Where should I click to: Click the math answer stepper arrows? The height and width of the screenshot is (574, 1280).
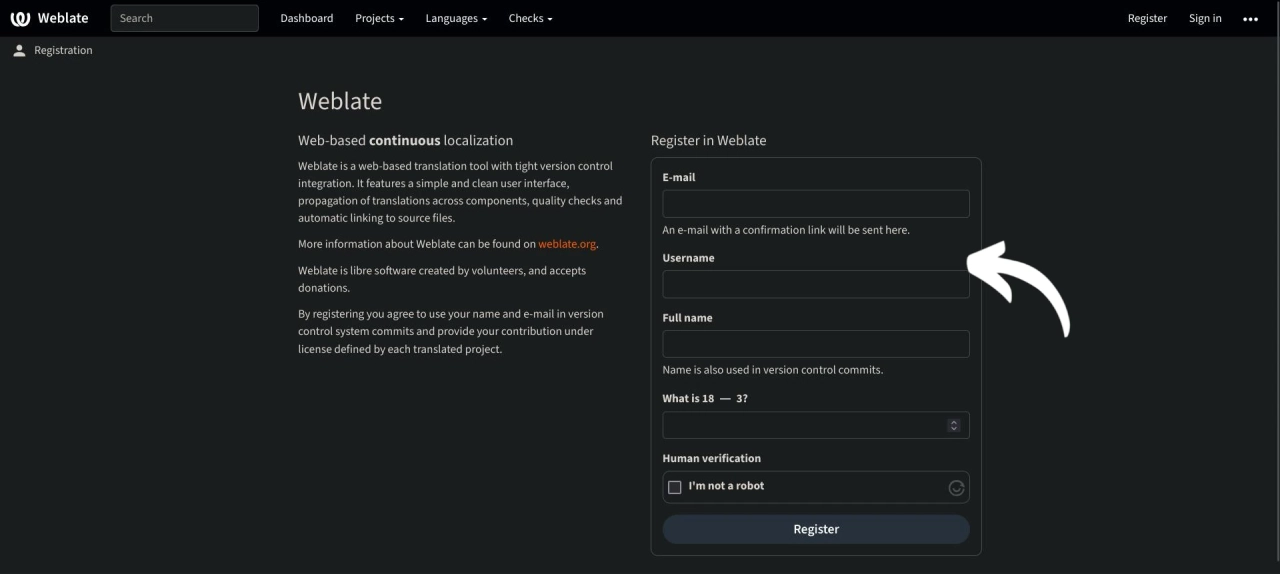(953, 425)
